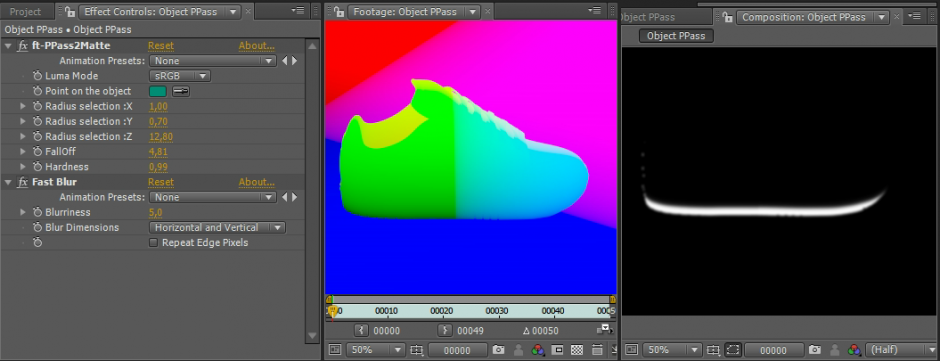Open About for Fast Blur
940x361 pixels.
coord(257,182)
